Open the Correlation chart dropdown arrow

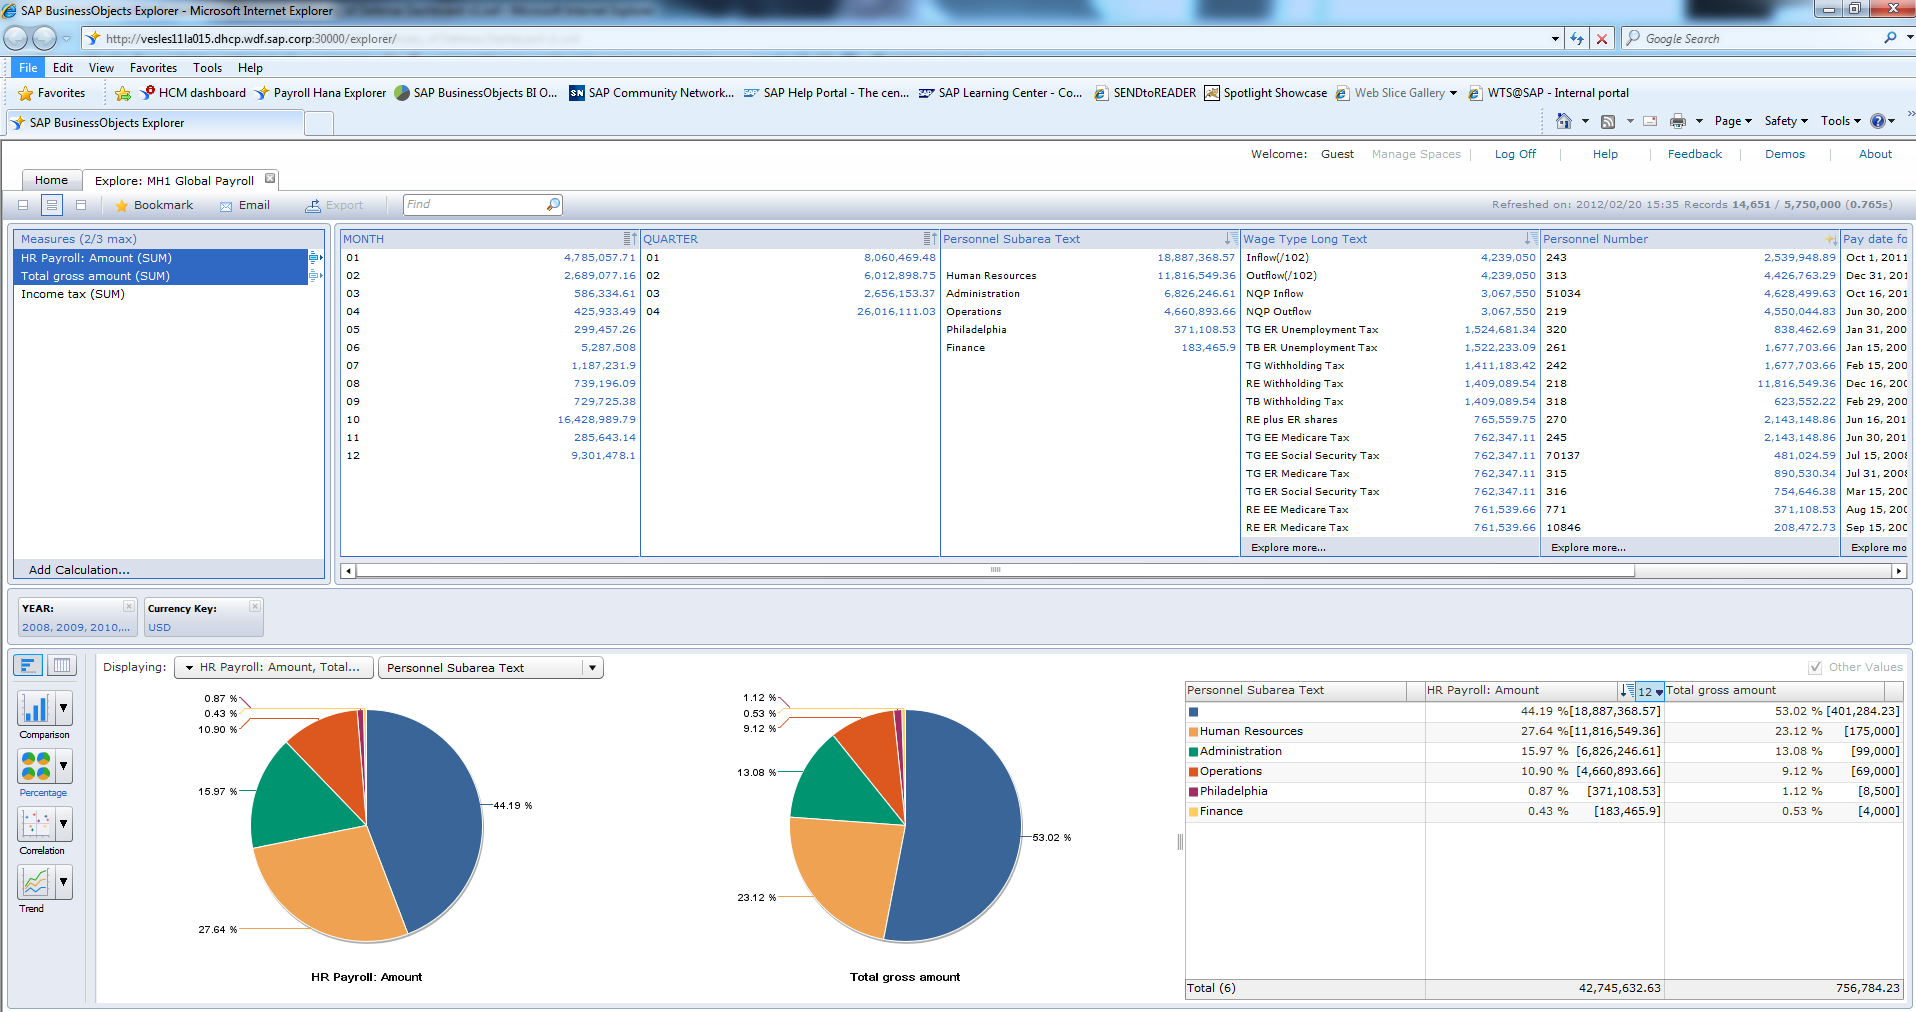64,824
